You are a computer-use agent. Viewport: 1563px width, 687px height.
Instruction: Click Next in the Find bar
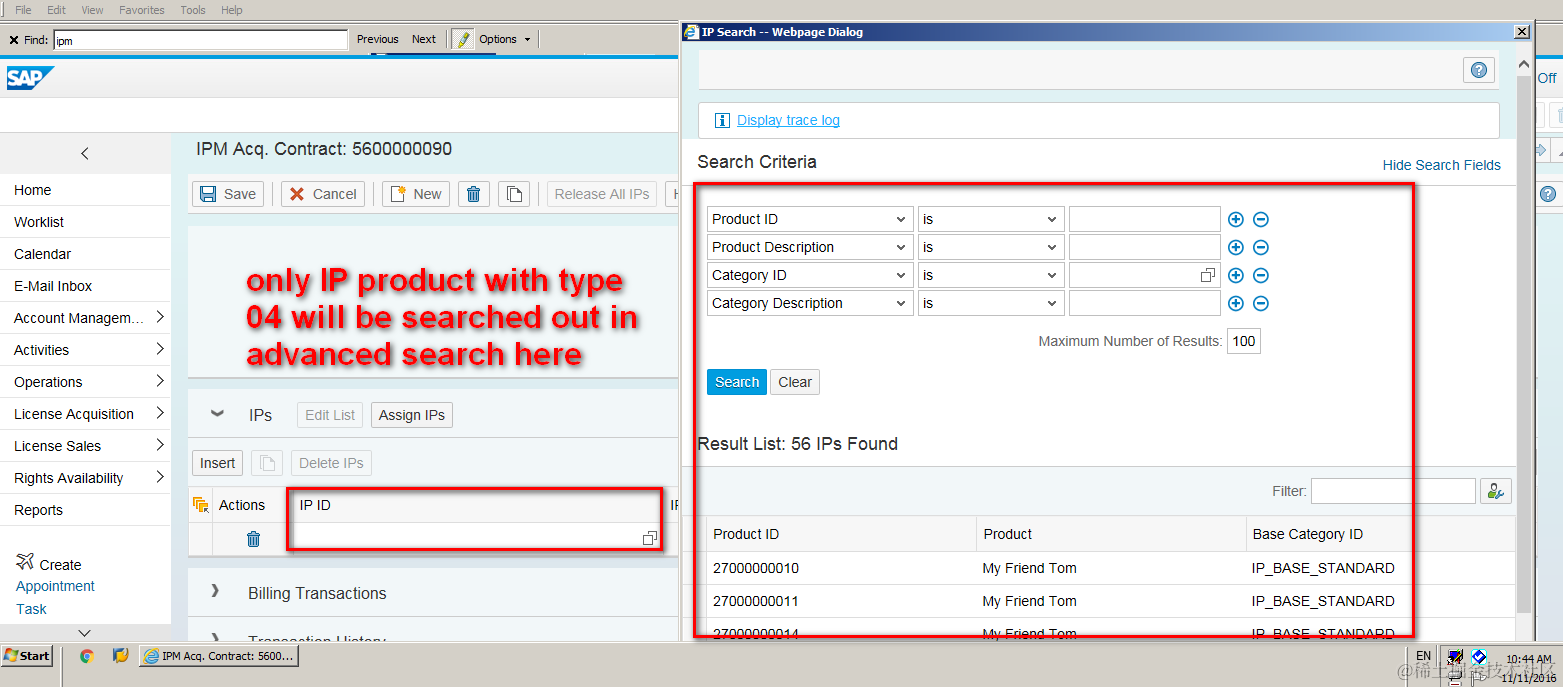click(x=424, y=39)
